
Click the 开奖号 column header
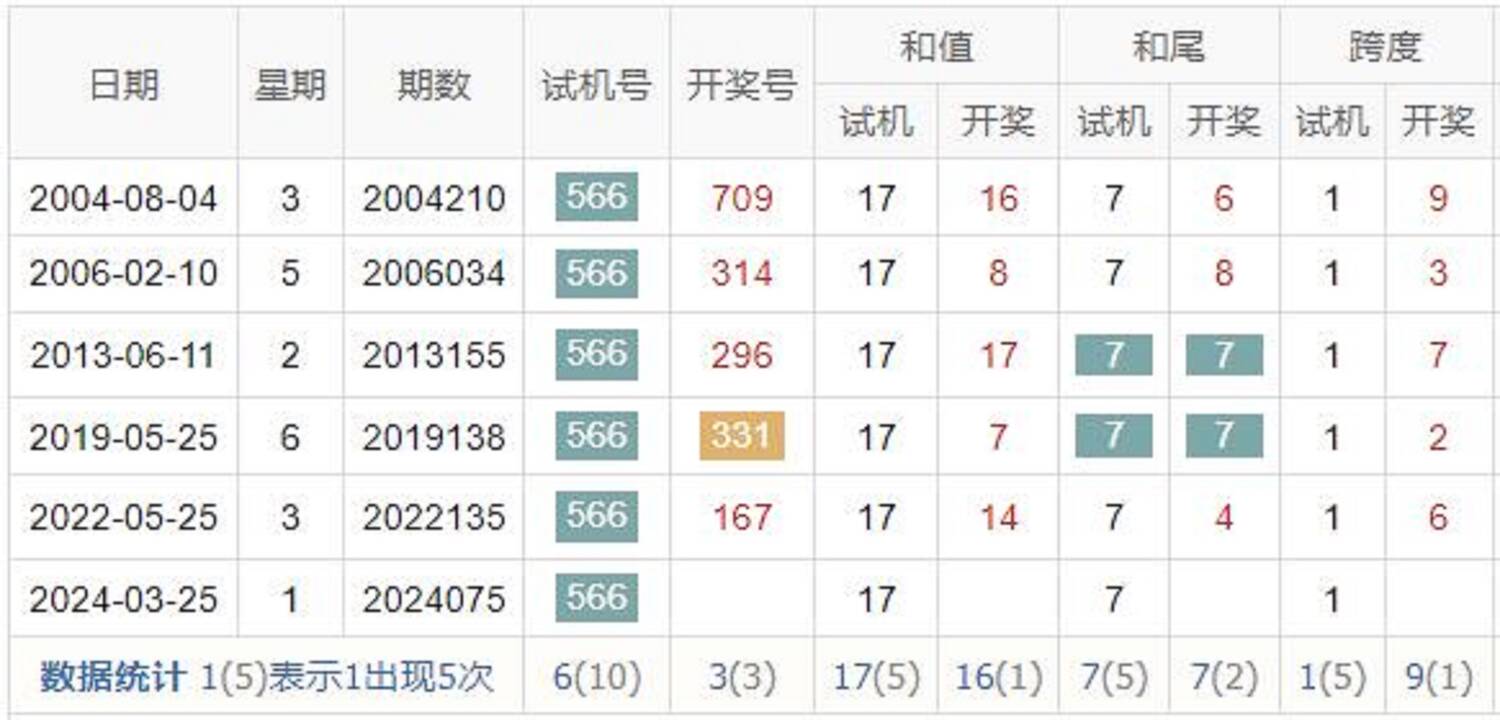click(x=741, y=85)
